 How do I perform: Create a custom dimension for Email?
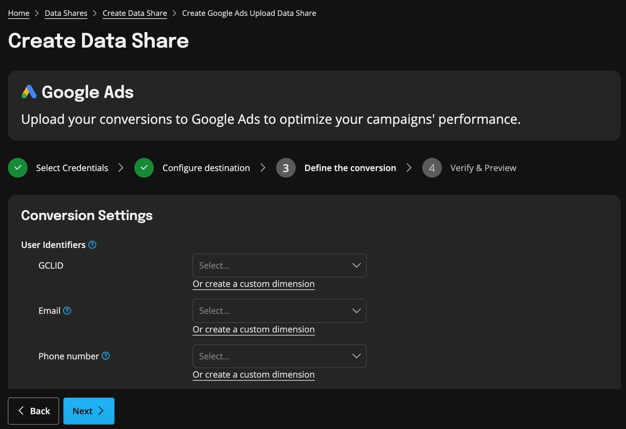pos(253,329)
